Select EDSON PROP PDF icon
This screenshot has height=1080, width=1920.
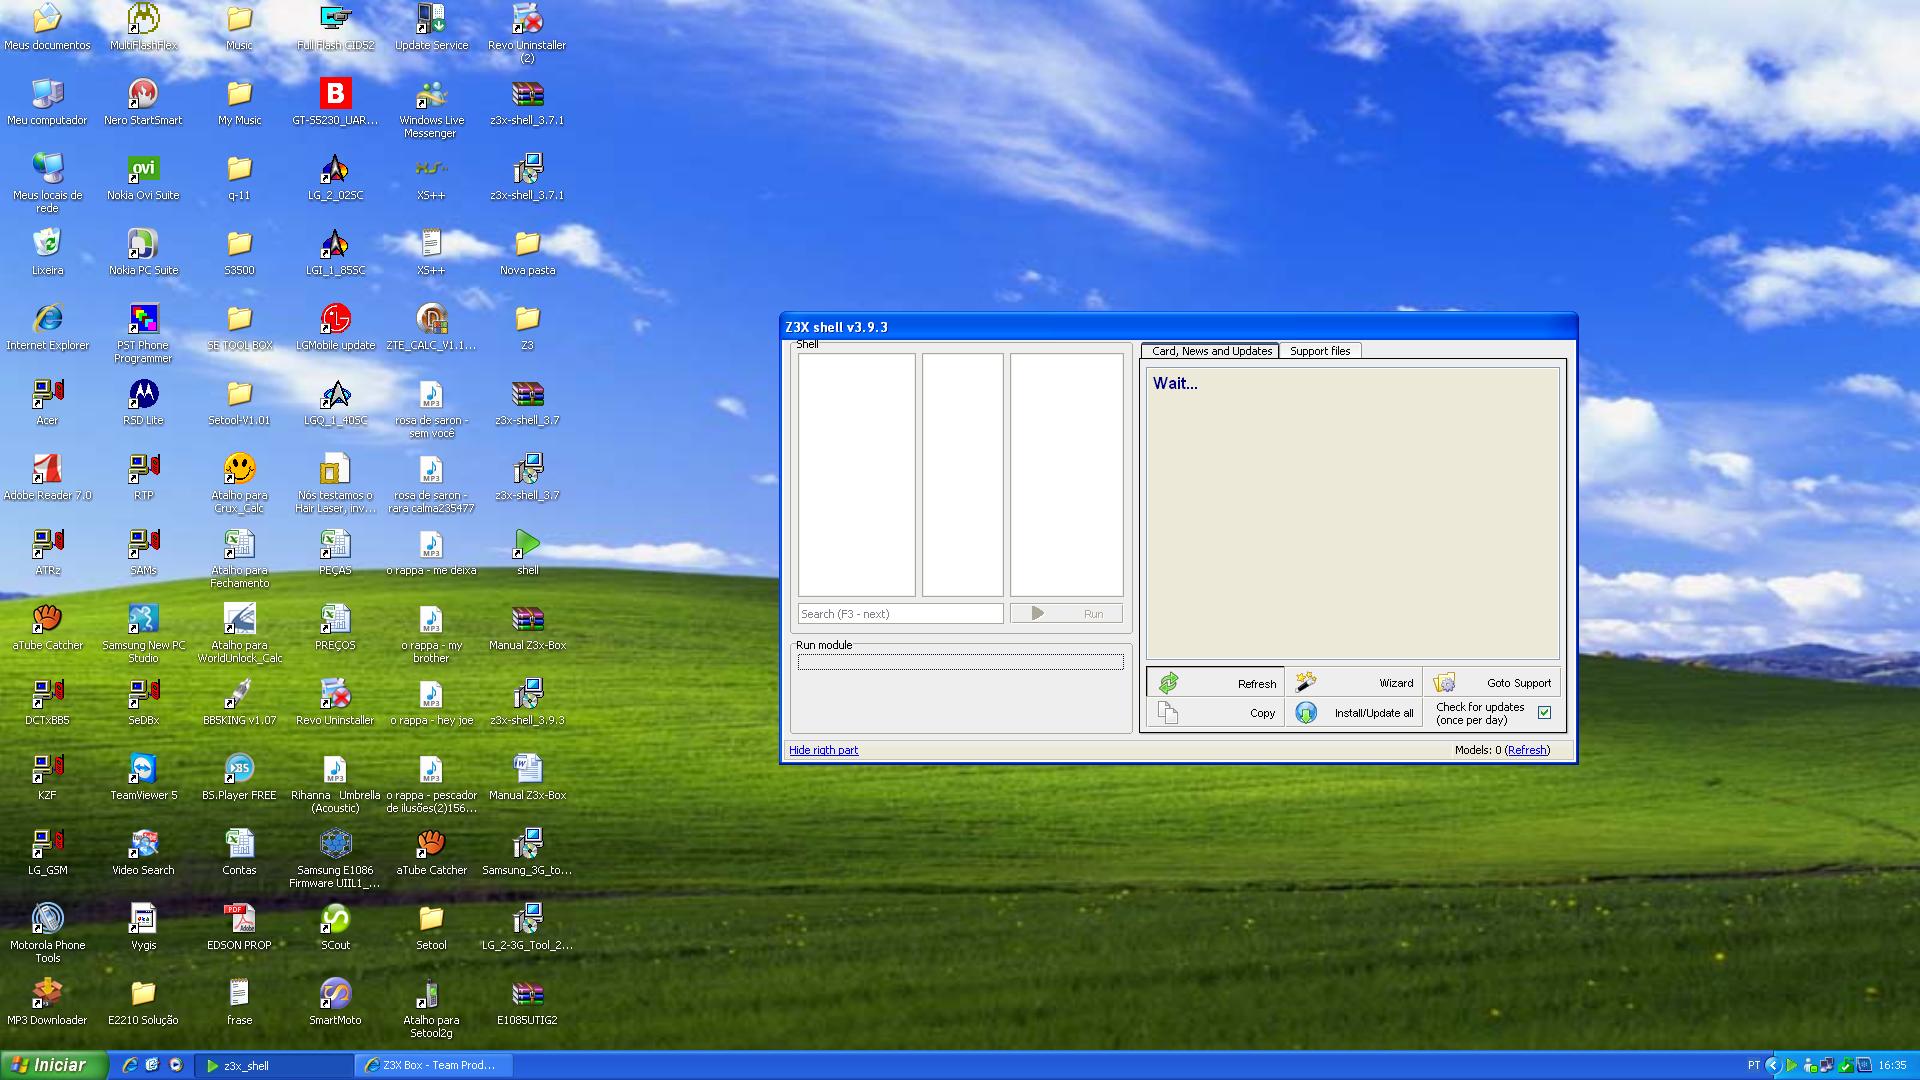(239, 927)
